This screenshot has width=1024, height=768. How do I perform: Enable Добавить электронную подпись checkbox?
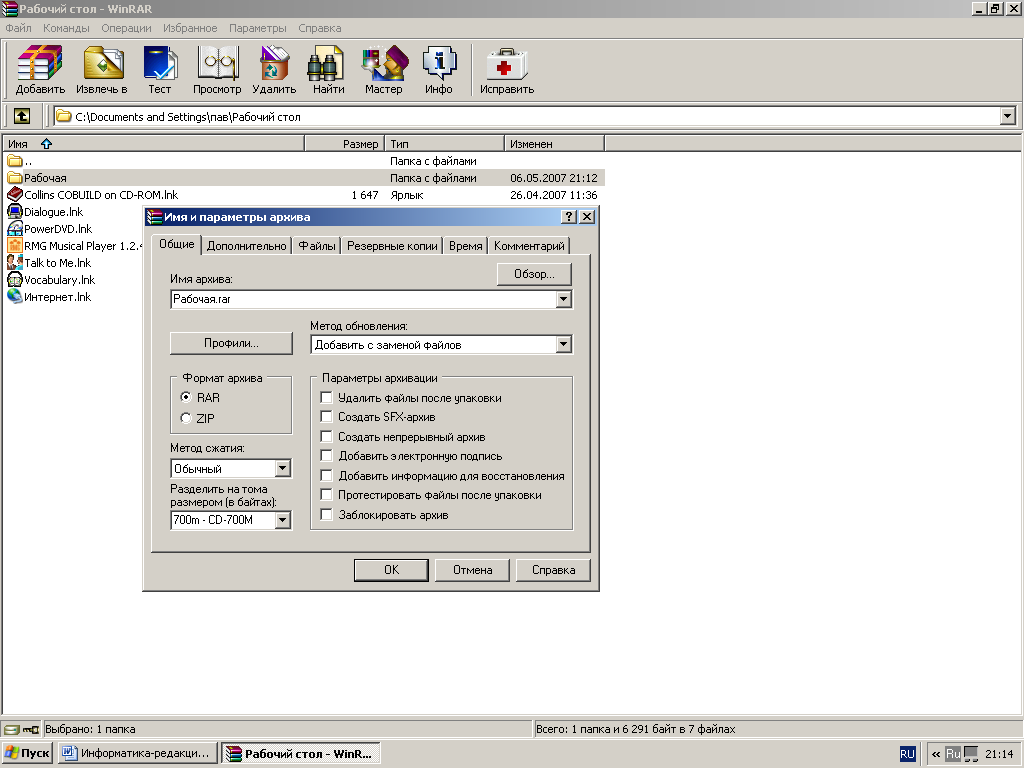coord(327,456)
